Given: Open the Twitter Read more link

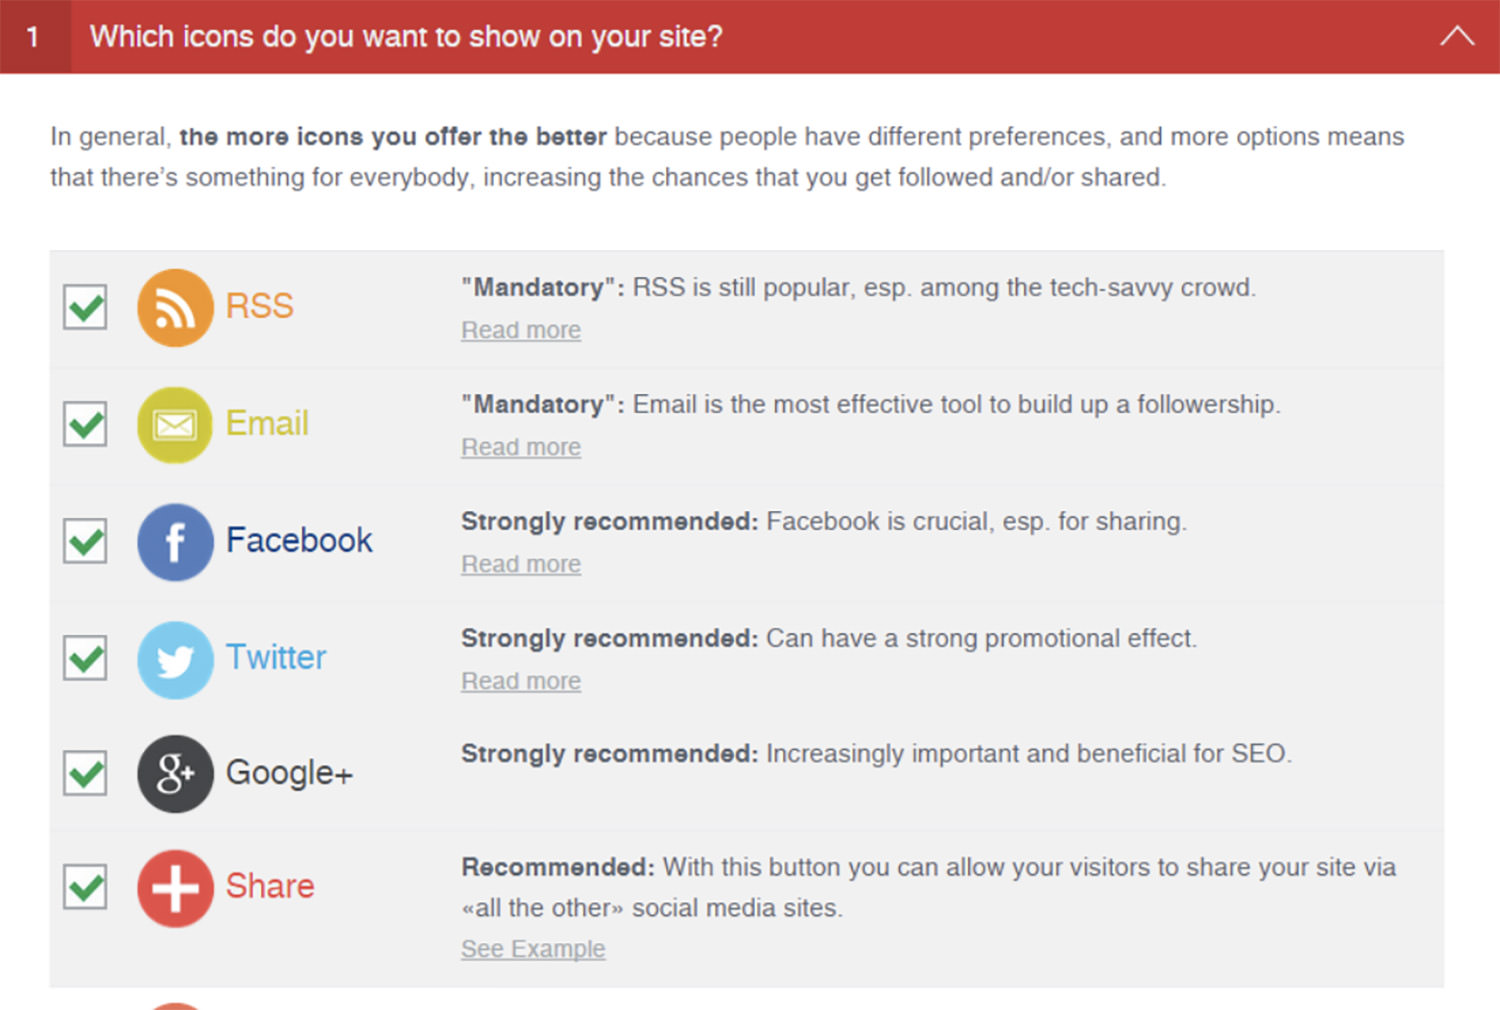Looking at the screenshot, I should [x=521, y=681].
